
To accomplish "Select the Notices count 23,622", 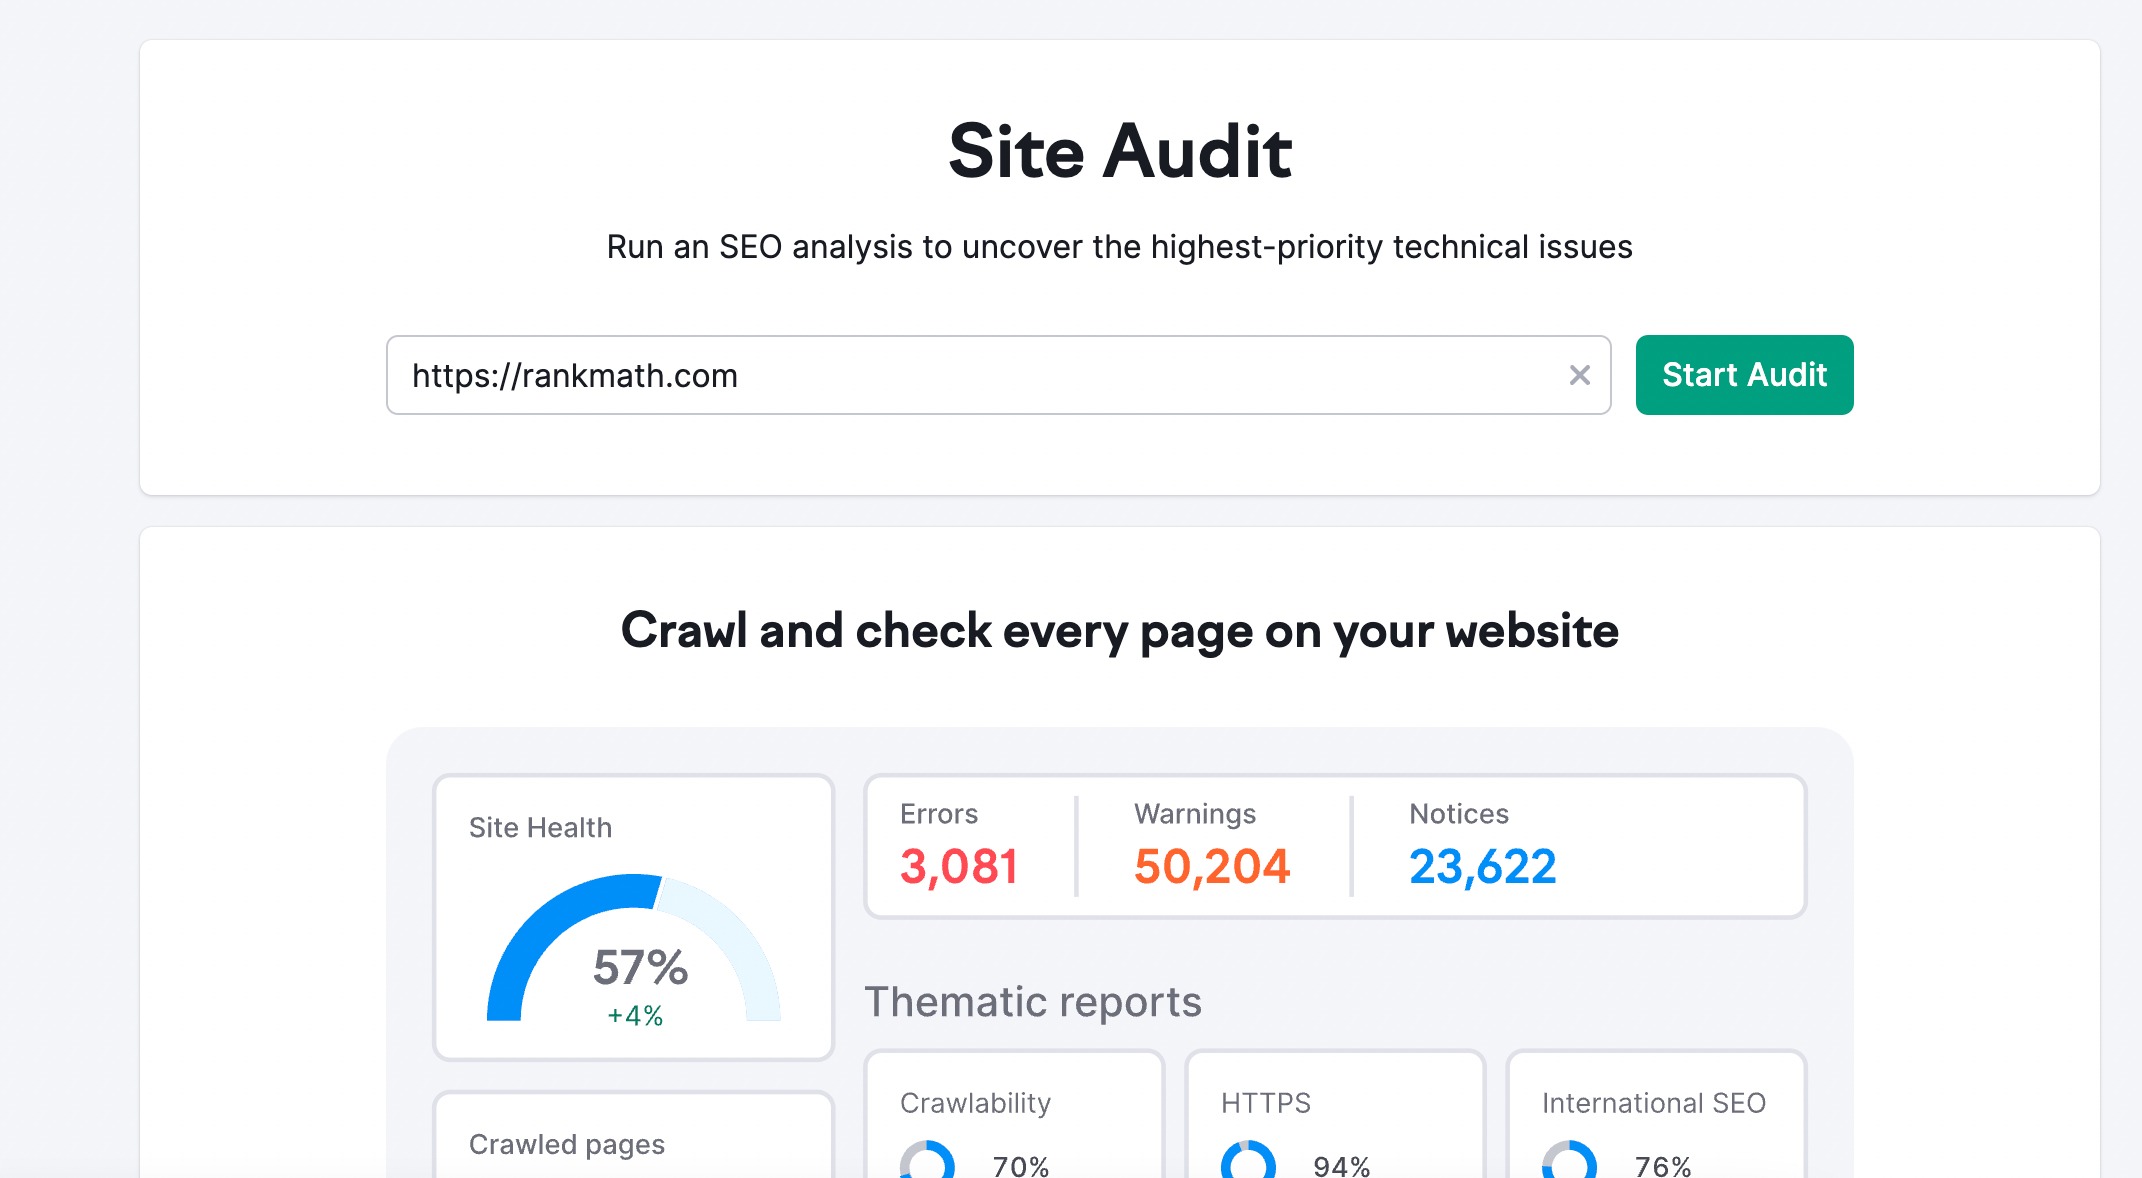I will (x=1483, y=866).
